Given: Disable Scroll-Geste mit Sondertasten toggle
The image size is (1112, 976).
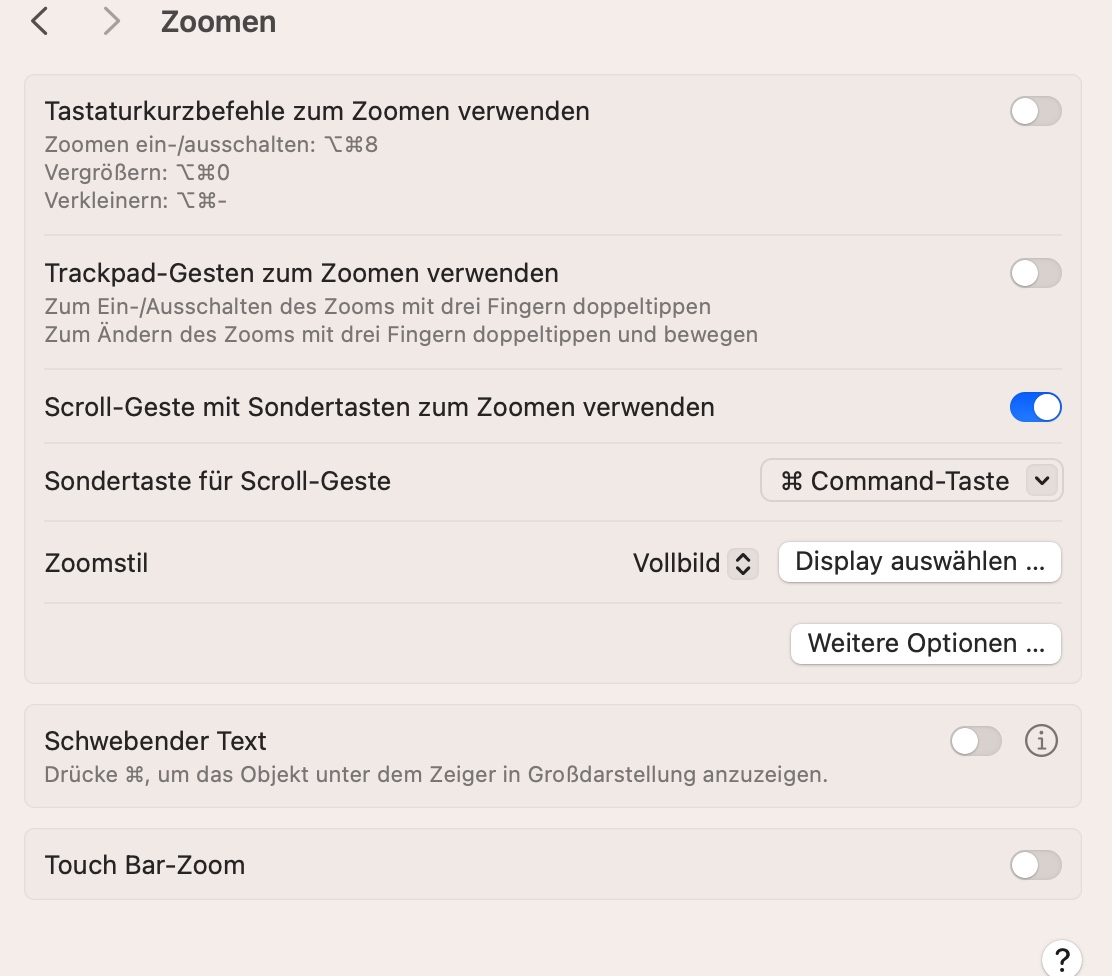Looking at the screenshot, I should point(1035,407).
